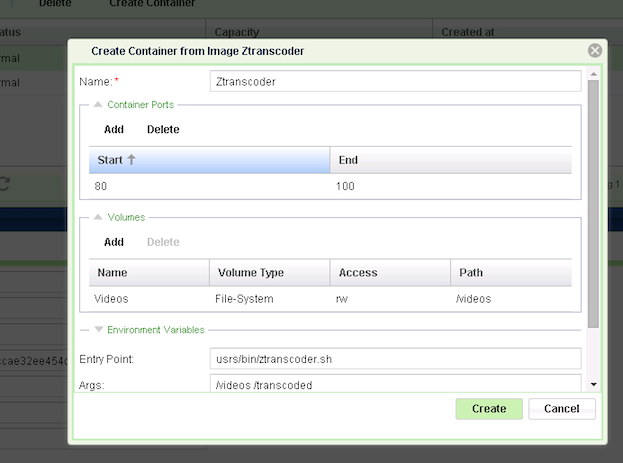Click the scroll down arrow in dialog
Viewport: 623px width, 463px height.
click(x=594, y=384)
